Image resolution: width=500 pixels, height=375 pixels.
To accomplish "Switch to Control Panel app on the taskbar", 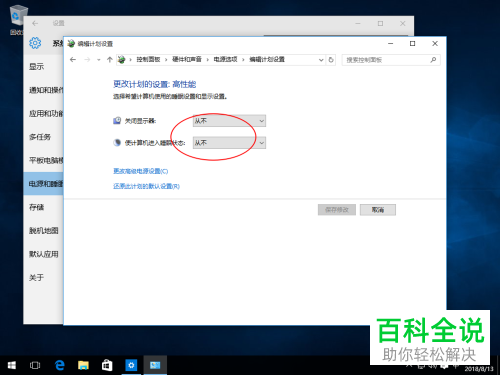I will (x=155, y=365).
